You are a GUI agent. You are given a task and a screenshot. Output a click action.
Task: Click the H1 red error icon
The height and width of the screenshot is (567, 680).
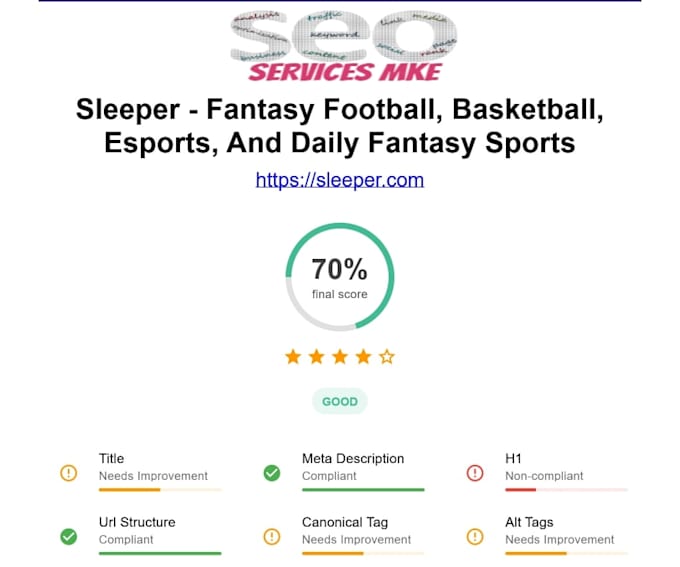475,472
